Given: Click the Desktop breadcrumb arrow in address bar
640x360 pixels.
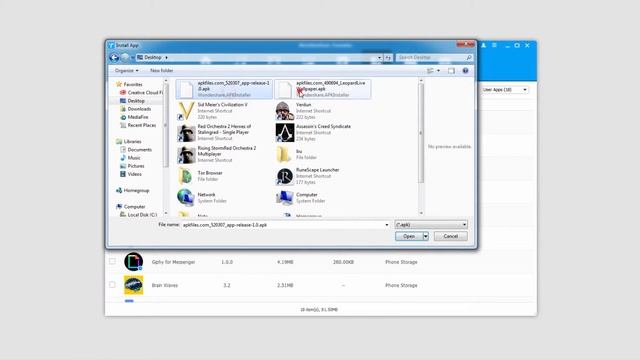Looking at the screenshot, I should [x=167, y=58].
